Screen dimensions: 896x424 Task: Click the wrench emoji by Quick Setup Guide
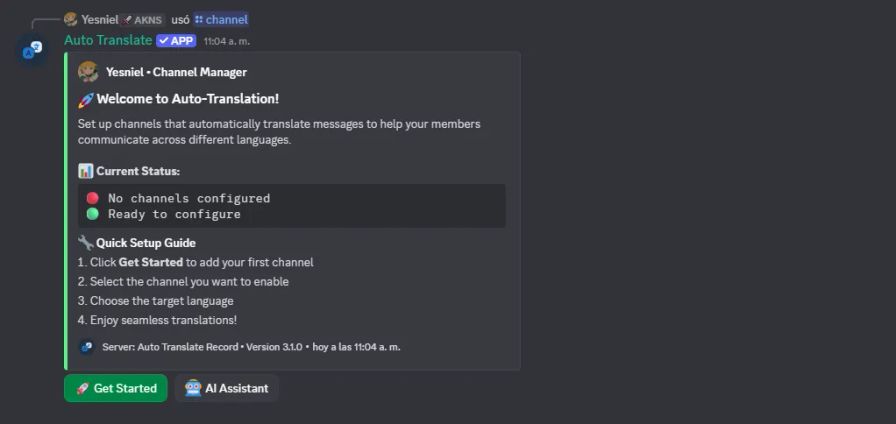click(85, 243)
